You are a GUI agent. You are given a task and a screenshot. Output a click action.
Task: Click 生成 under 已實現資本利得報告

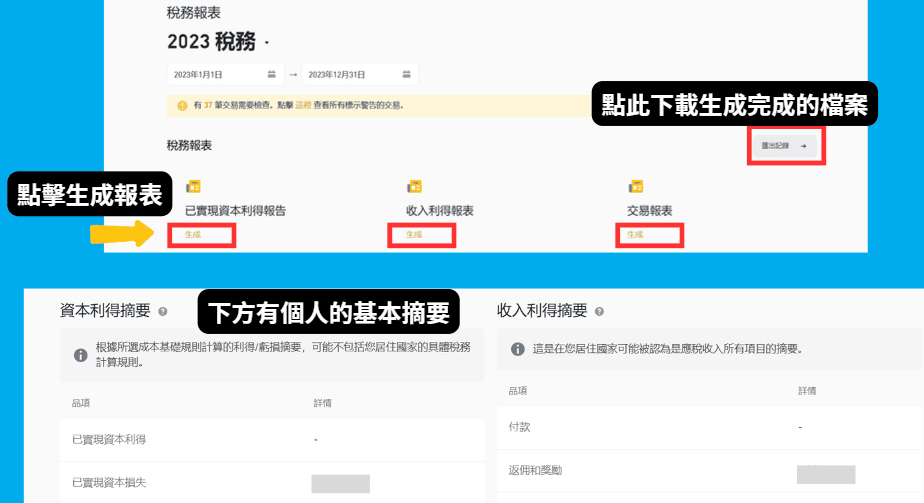pos(192,235)
